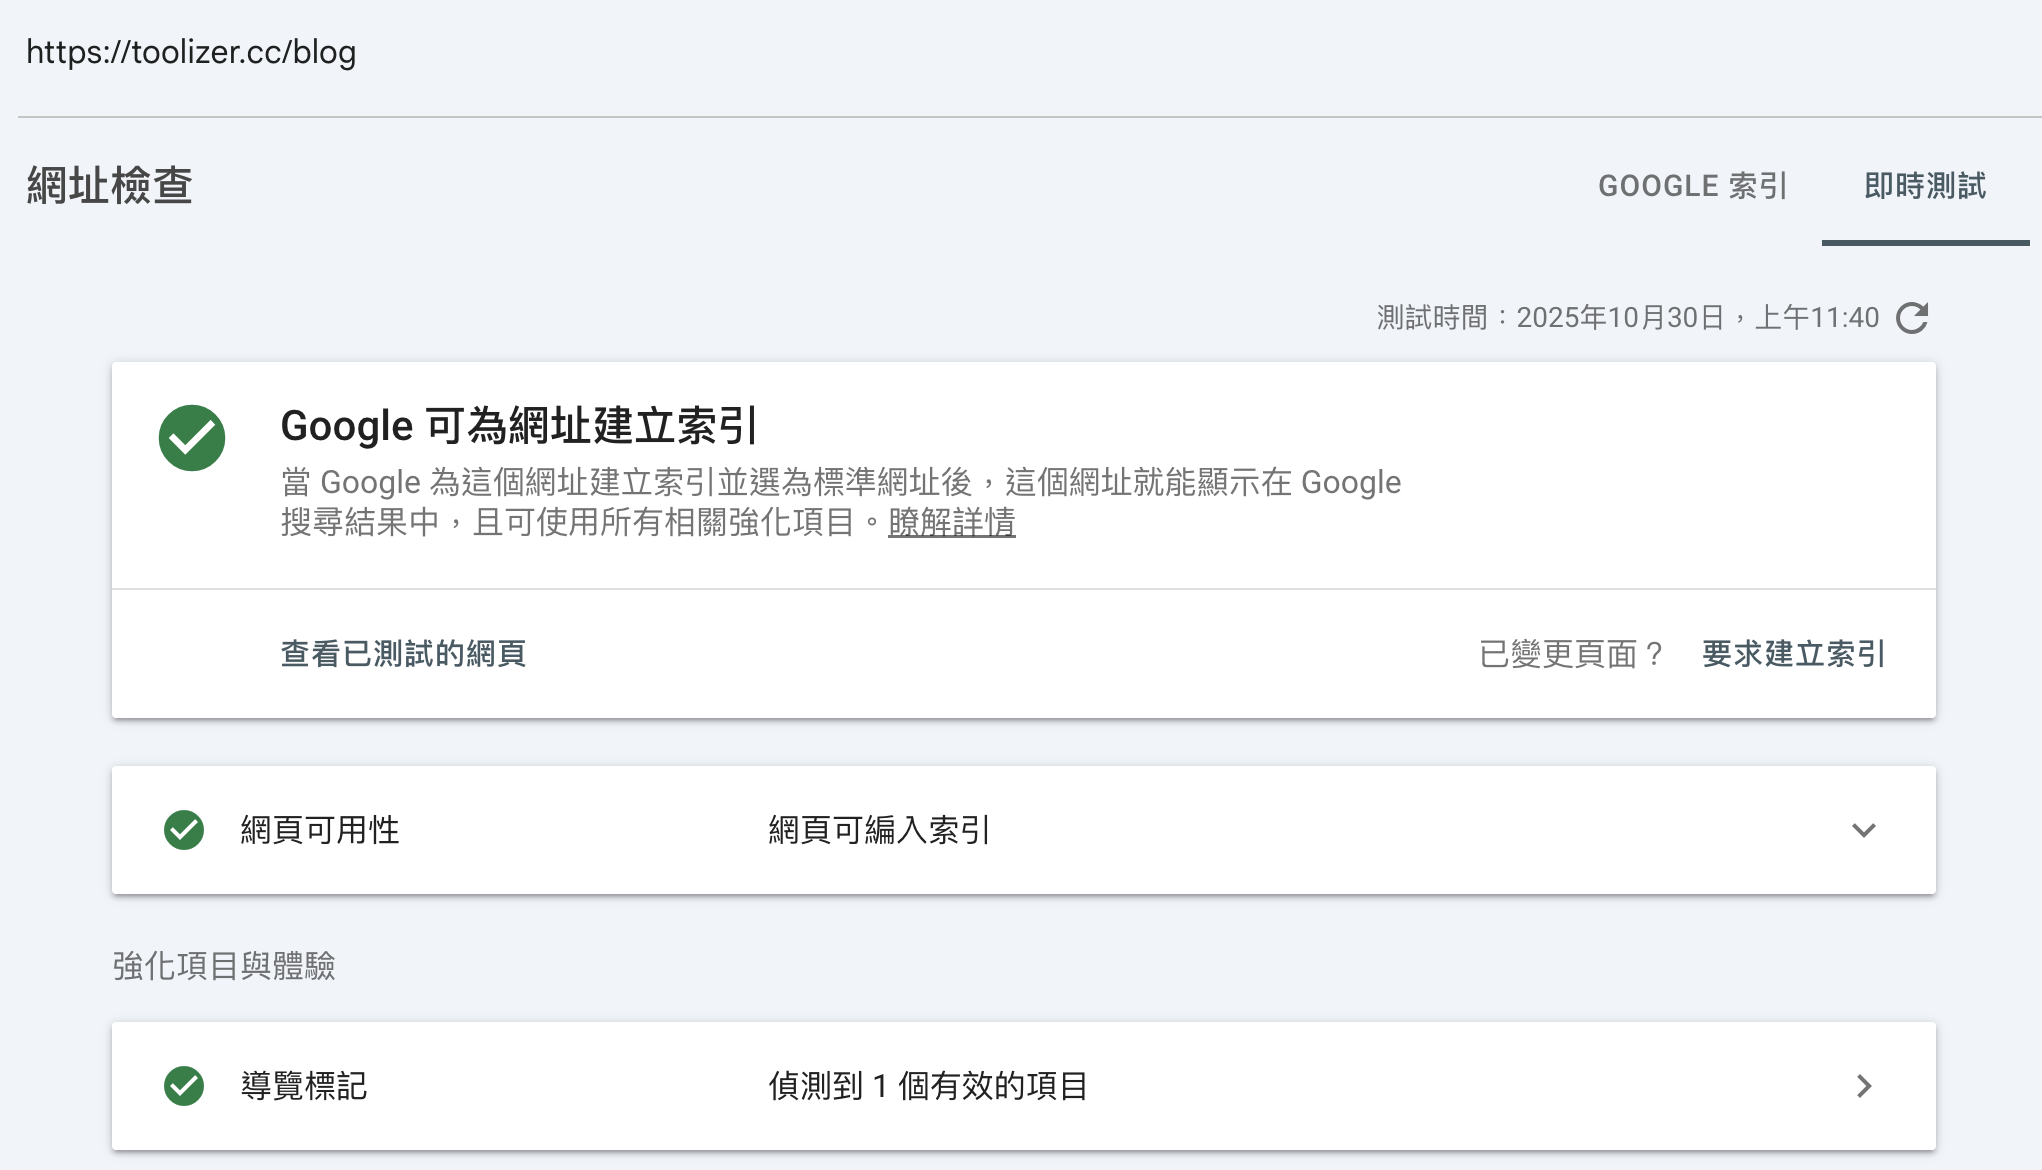The width and height of the screenshot is (2042, 1170).
Task: Click the 已變更頁面? option
Action: pos(1569,655)
